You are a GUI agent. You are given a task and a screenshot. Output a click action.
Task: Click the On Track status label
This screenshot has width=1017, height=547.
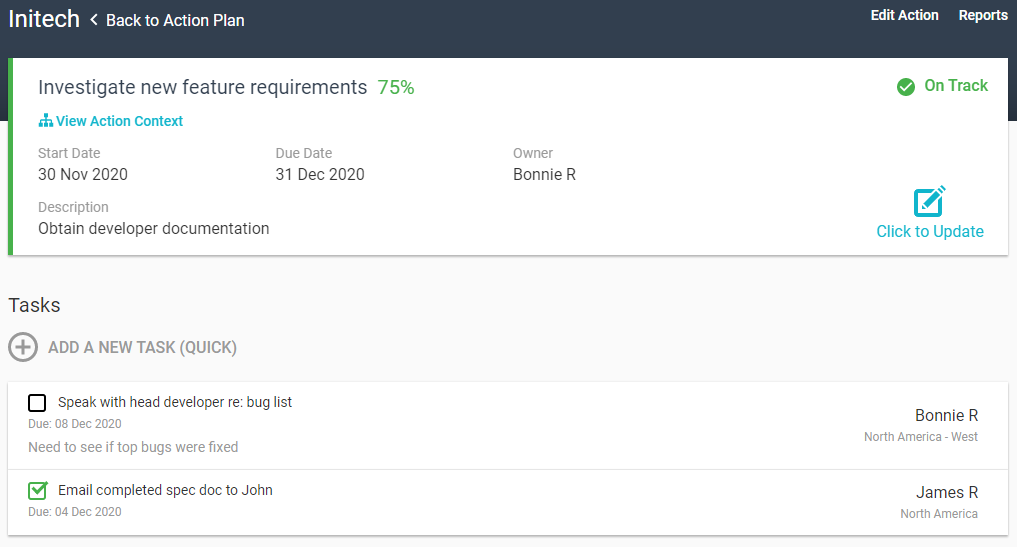coord(956,86)
